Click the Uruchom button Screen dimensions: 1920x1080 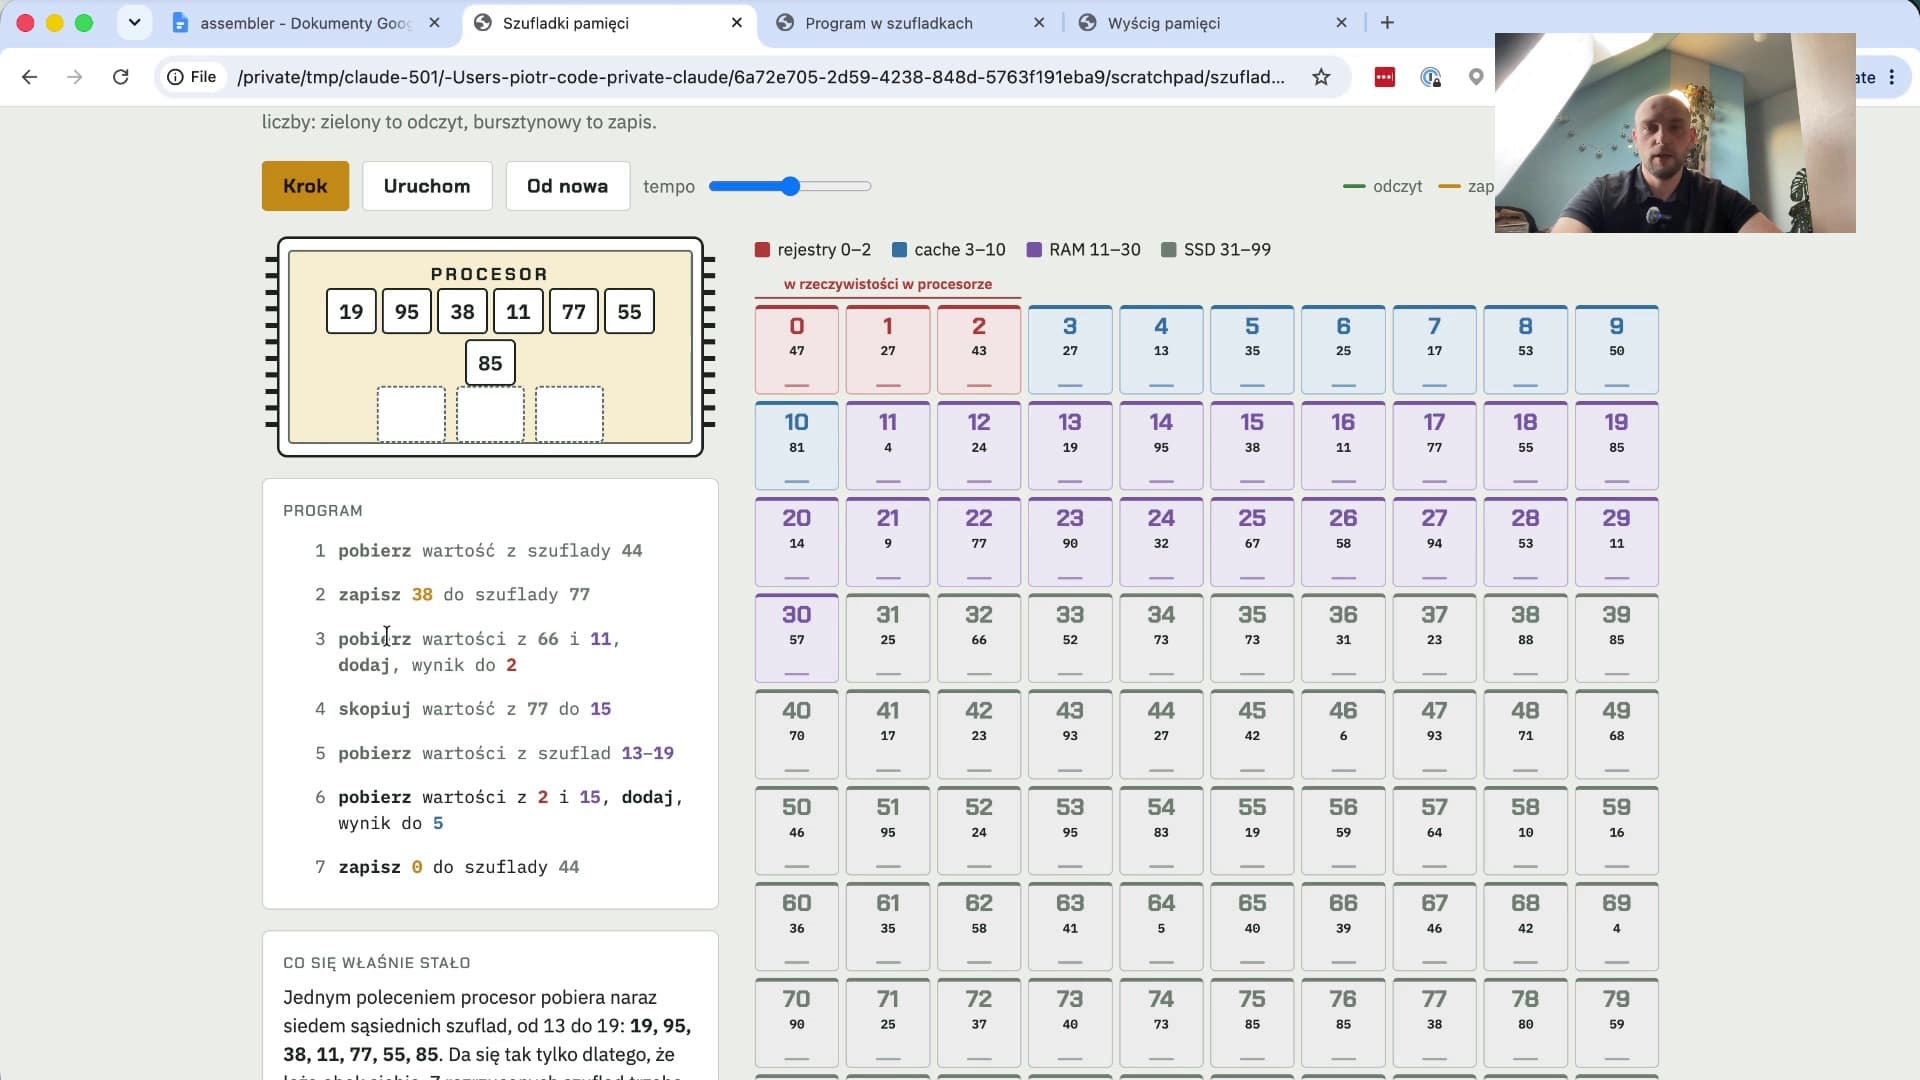tap(427, 186)
